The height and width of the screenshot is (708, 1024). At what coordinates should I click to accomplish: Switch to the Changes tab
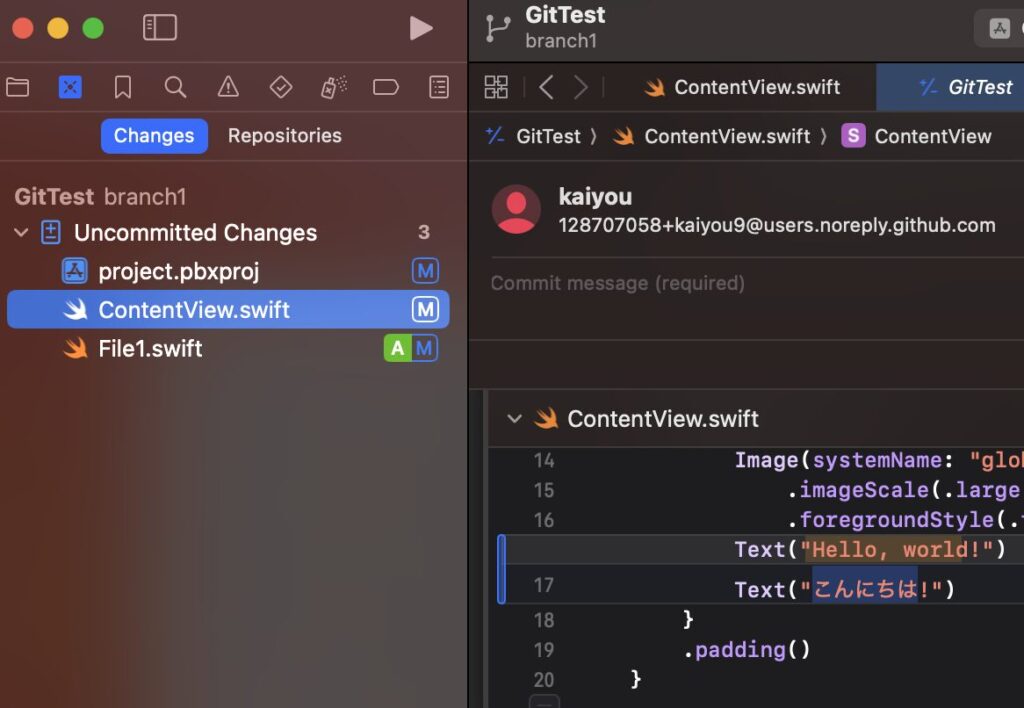pyautogui.click(x=154, y=136)
